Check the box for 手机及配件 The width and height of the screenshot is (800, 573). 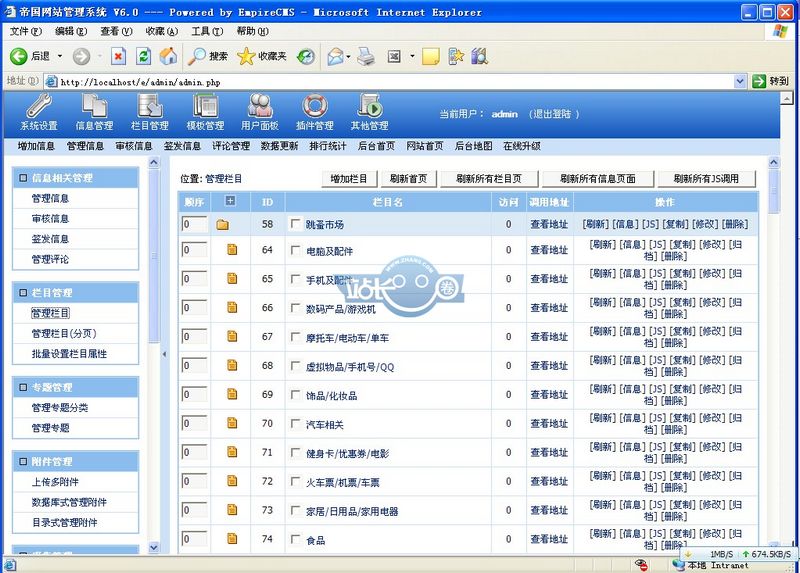295,279
